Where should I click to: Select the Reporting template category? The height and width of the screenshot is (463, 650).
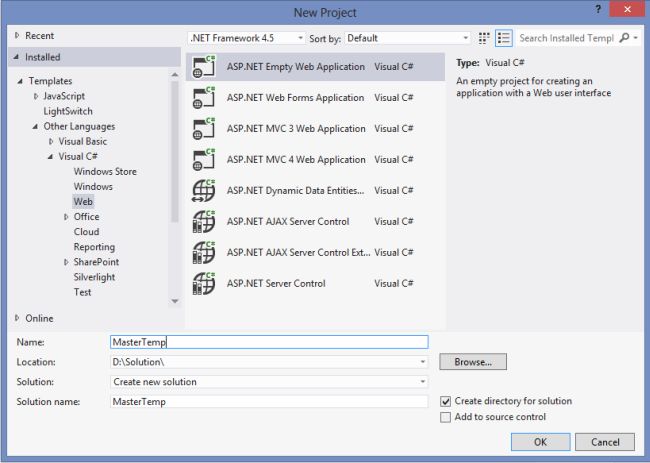[x=94, y=247]
